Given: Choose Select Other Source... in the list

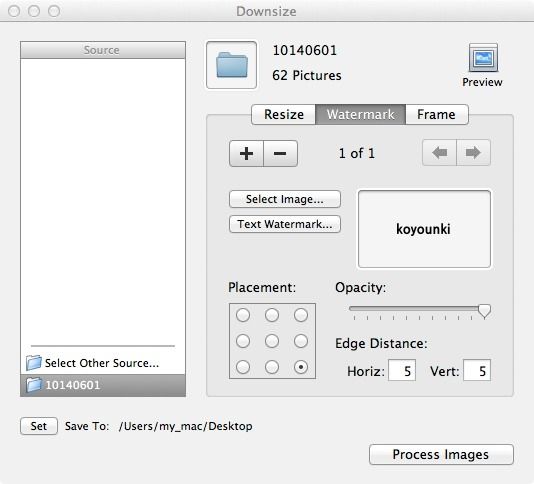Looking at the screenshot, I should click(102, 363).
